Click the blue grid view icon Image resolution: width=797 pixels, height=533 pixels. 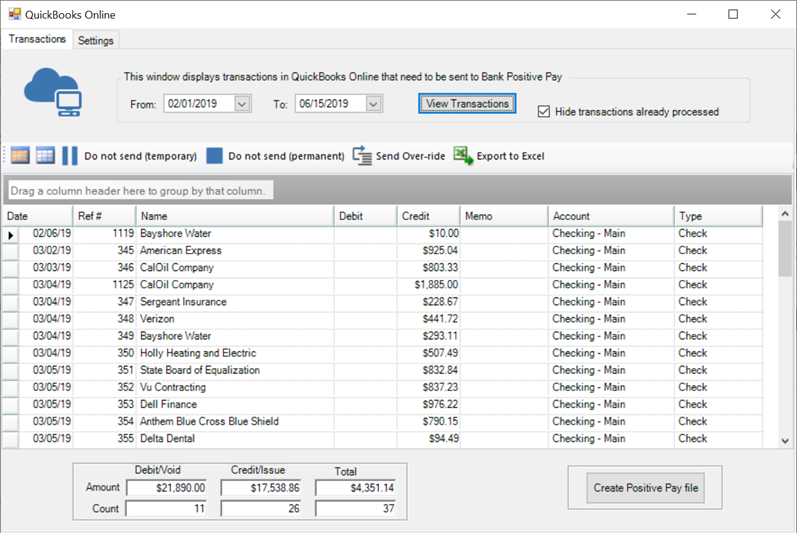pos(45,155)
